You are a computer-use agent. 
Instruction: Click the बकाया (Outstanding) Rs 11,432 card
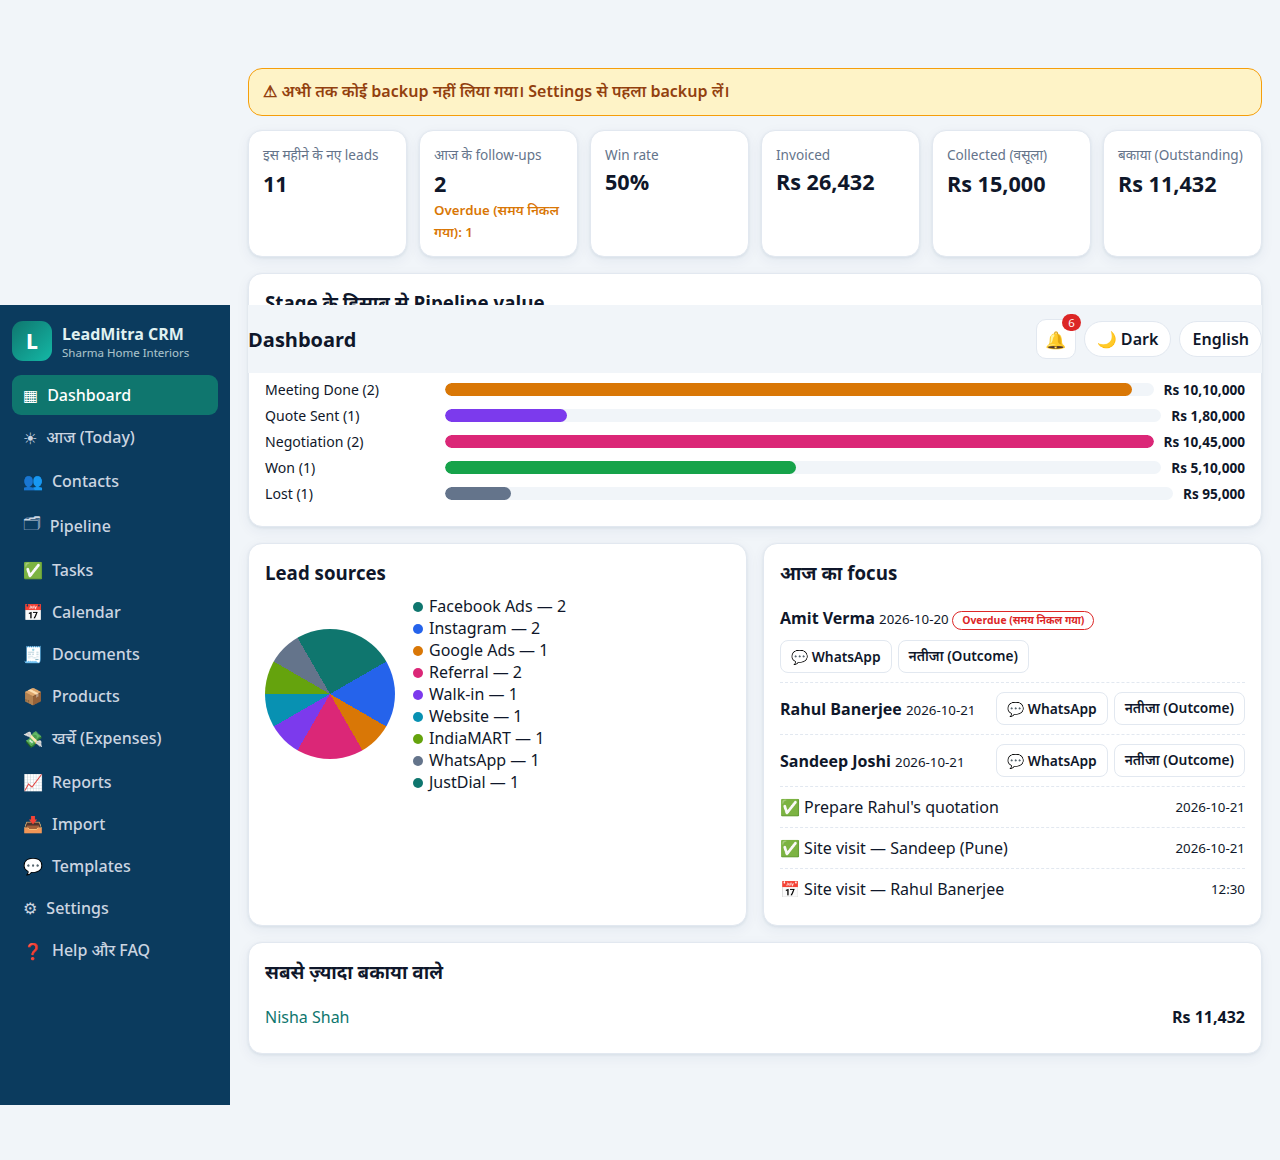(x=1182, y=194)
